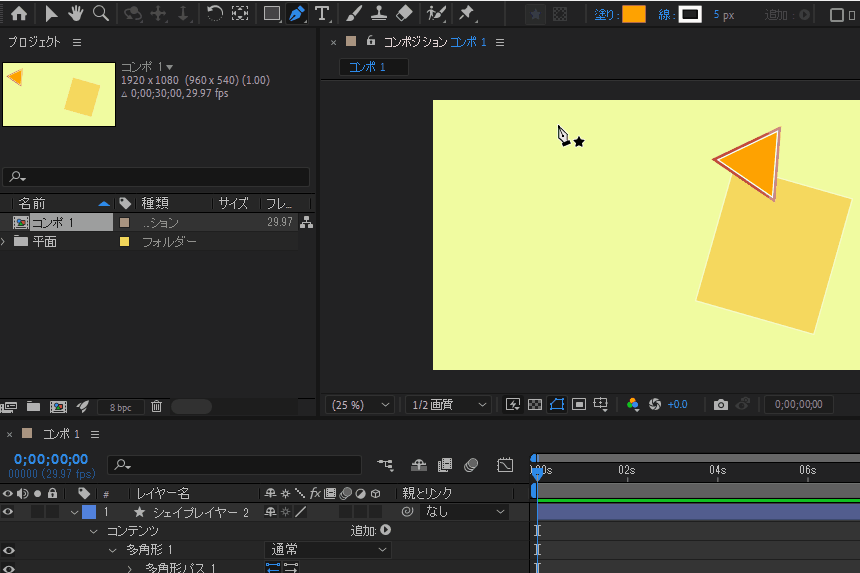The width and height of the screenshot is (860, 573).
Task: Select the Clone Stamp tool
Action: [378, 14]
